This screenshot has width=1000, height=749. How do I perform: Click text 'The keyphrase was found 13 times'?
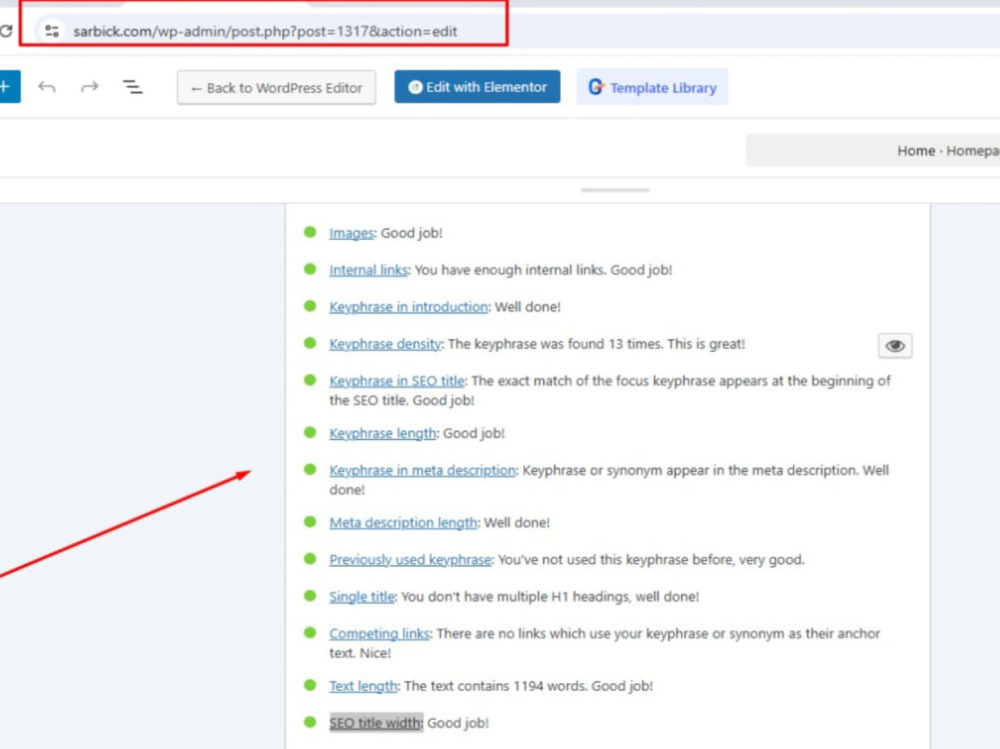[x=555, y=344]
